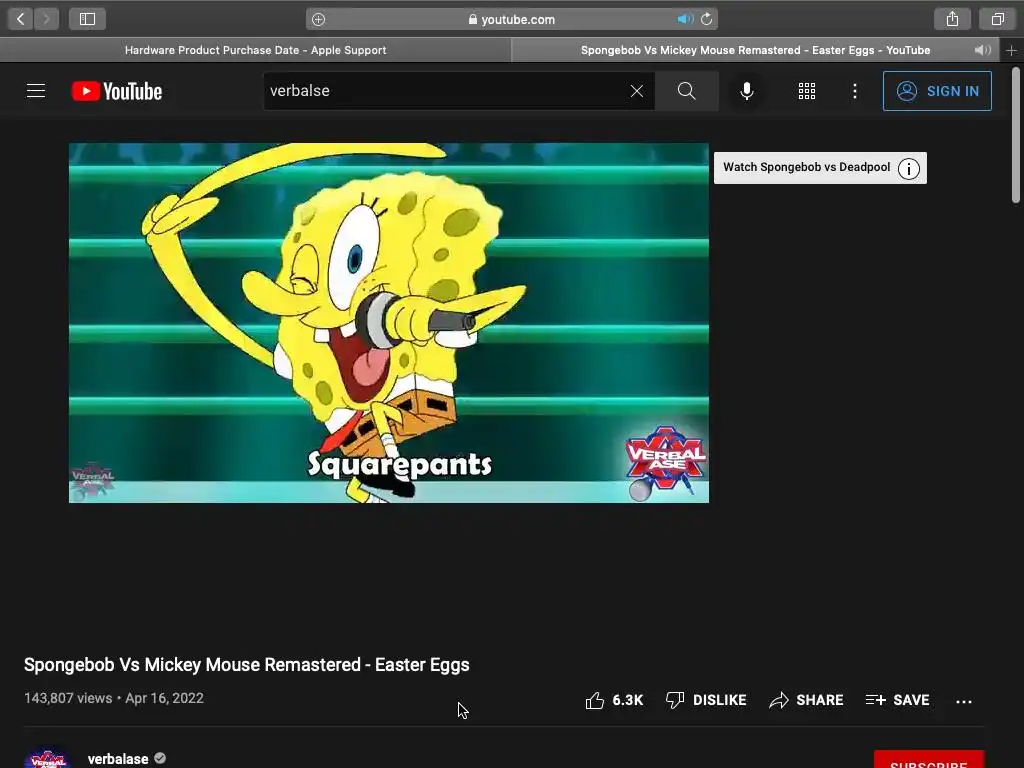Click the youtube.com address bar
Viewport: 1024px width, 768px height.
pos(511,19)
